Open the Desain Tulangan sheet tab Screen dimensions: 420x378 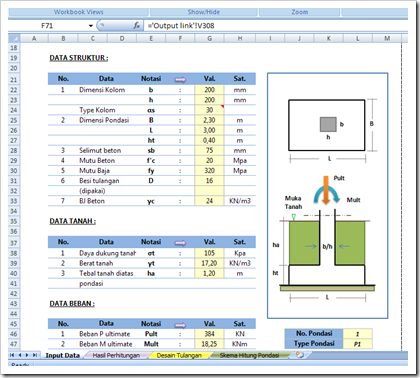tap(179, 355)
